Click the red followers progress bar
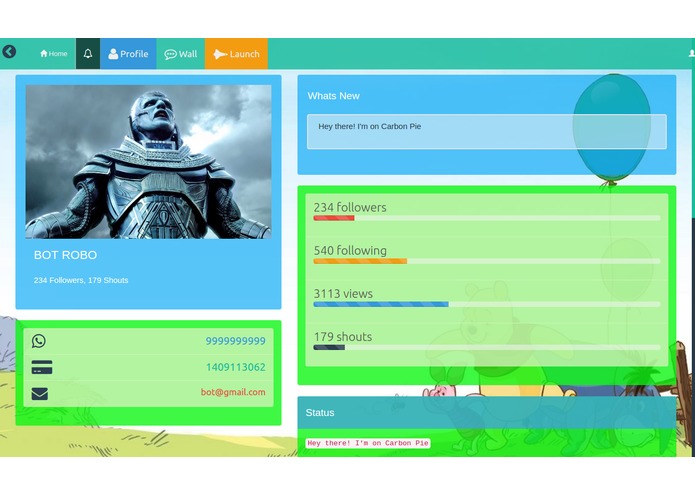The height and width of the screenshot is (494, 695). pos(334,218)
